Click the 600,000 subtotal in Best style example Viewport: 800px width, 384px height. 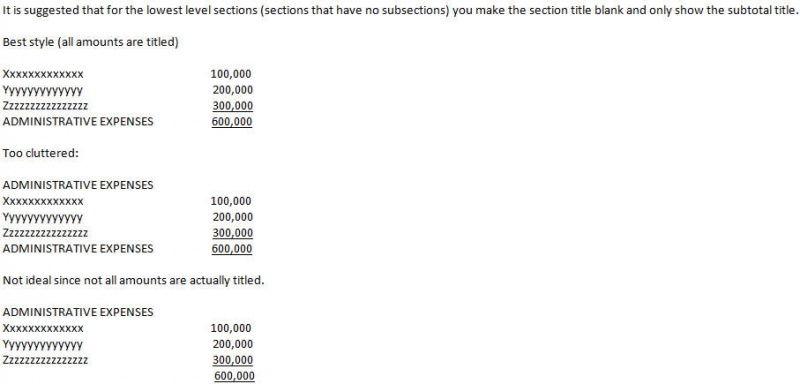click(x=232, y=122)
